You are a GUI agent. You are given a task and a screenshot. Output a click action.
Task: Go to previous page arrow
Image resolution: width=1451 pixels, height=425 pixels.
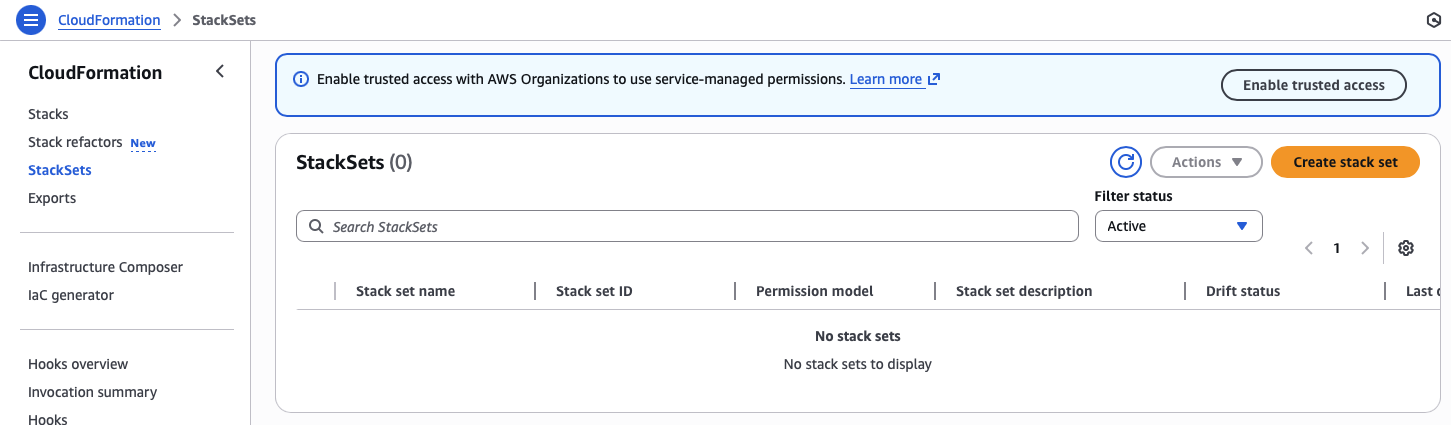pos(1309,248)
